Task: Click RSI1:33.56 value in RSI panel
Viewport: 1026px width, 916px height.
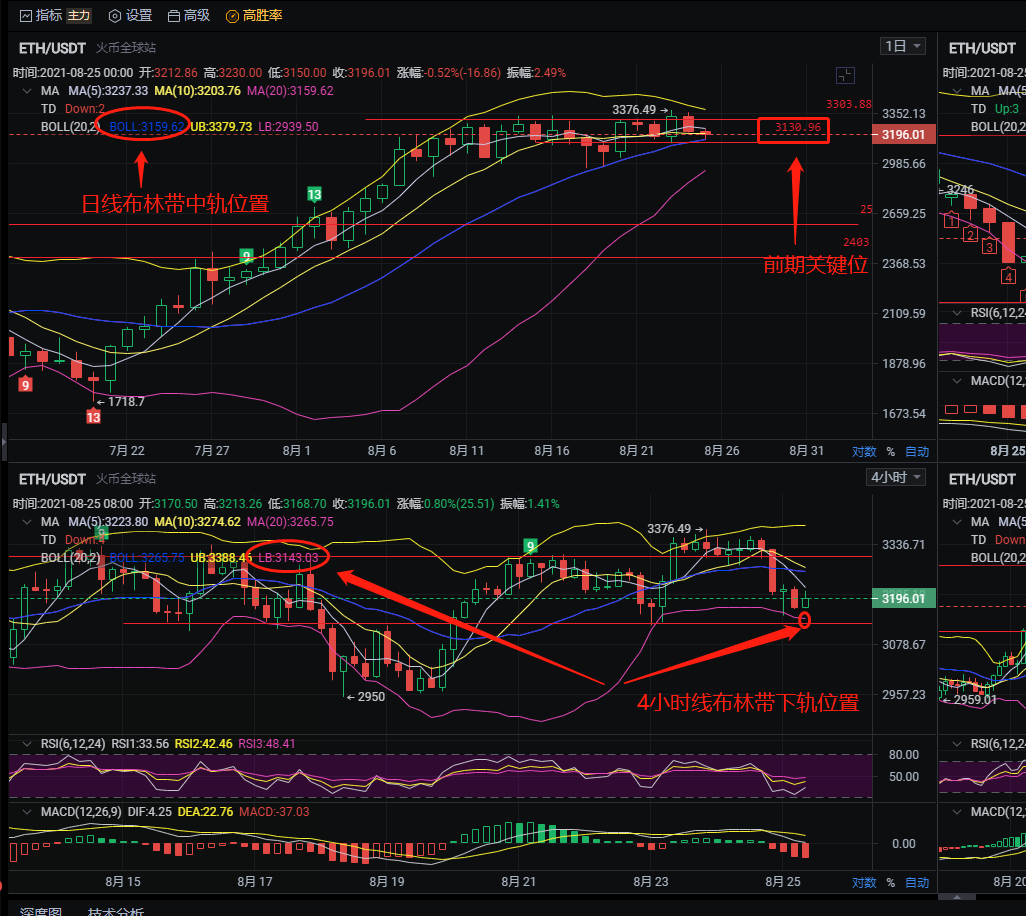Action: coord(140,744)
